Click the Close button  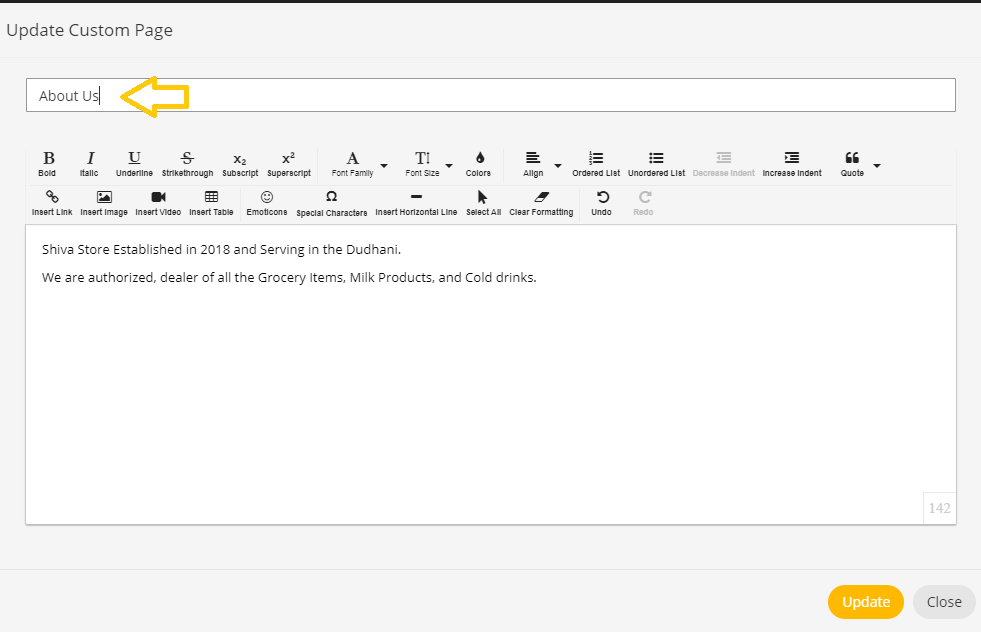coord(944,602)
